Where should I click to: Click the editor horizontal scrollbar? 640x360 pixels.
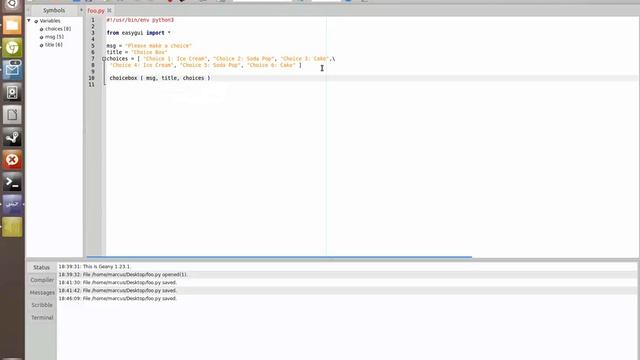click(x=279, y=257)
